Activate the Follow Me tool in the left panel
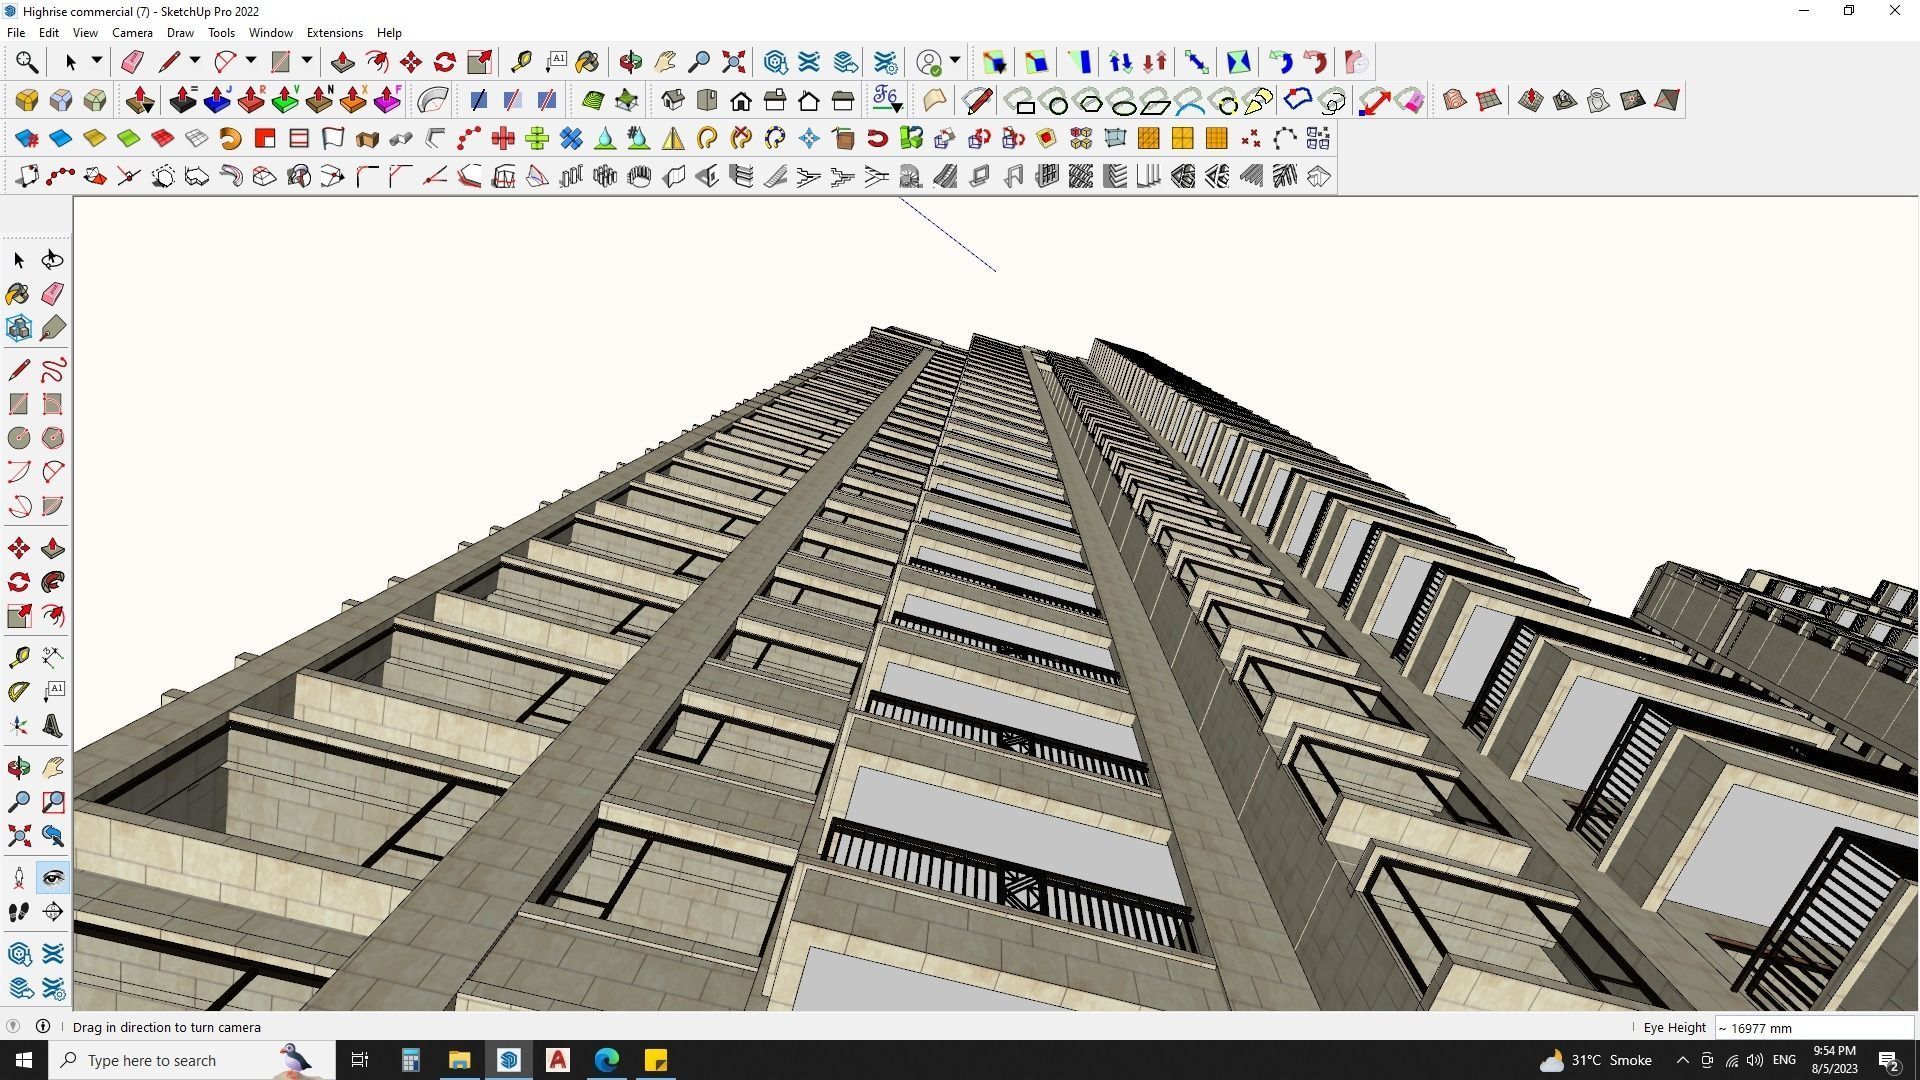The image size is (1920, 1080). point(53,582)
